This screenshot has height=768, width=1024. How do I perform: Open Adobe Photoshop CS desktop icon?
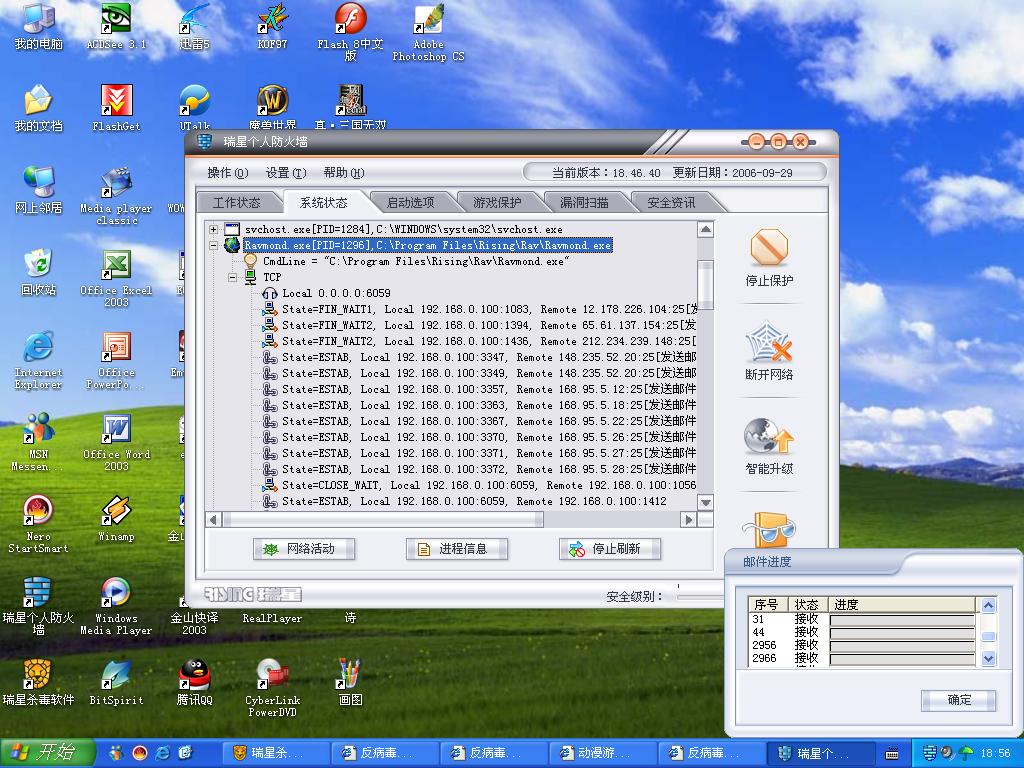coord(428,31)
